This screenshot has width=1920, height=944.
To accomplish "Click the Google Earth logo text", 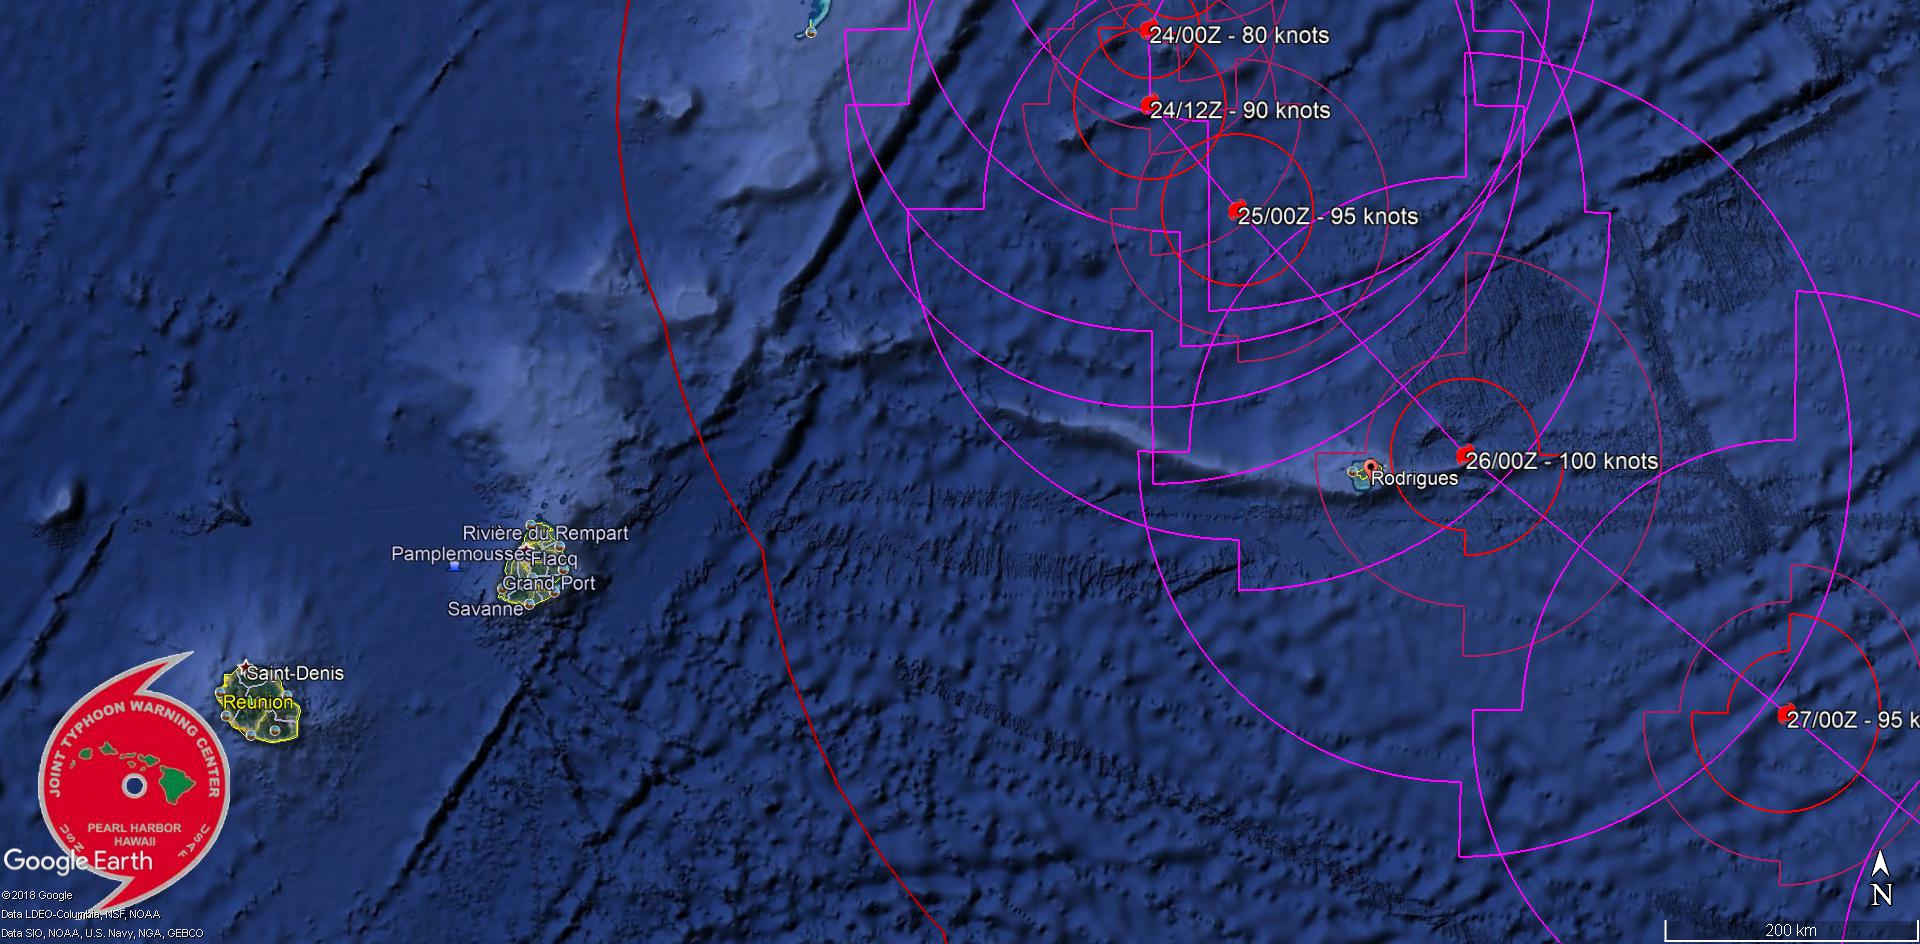I will 78,861.
